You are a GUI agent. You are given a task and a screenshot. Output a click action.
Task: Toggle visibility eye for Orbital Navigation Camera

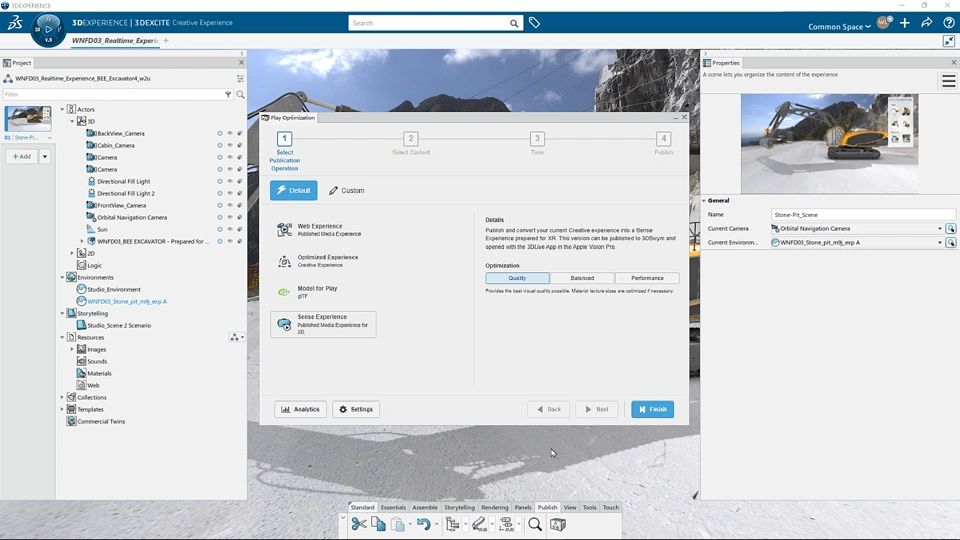[230, 217]
